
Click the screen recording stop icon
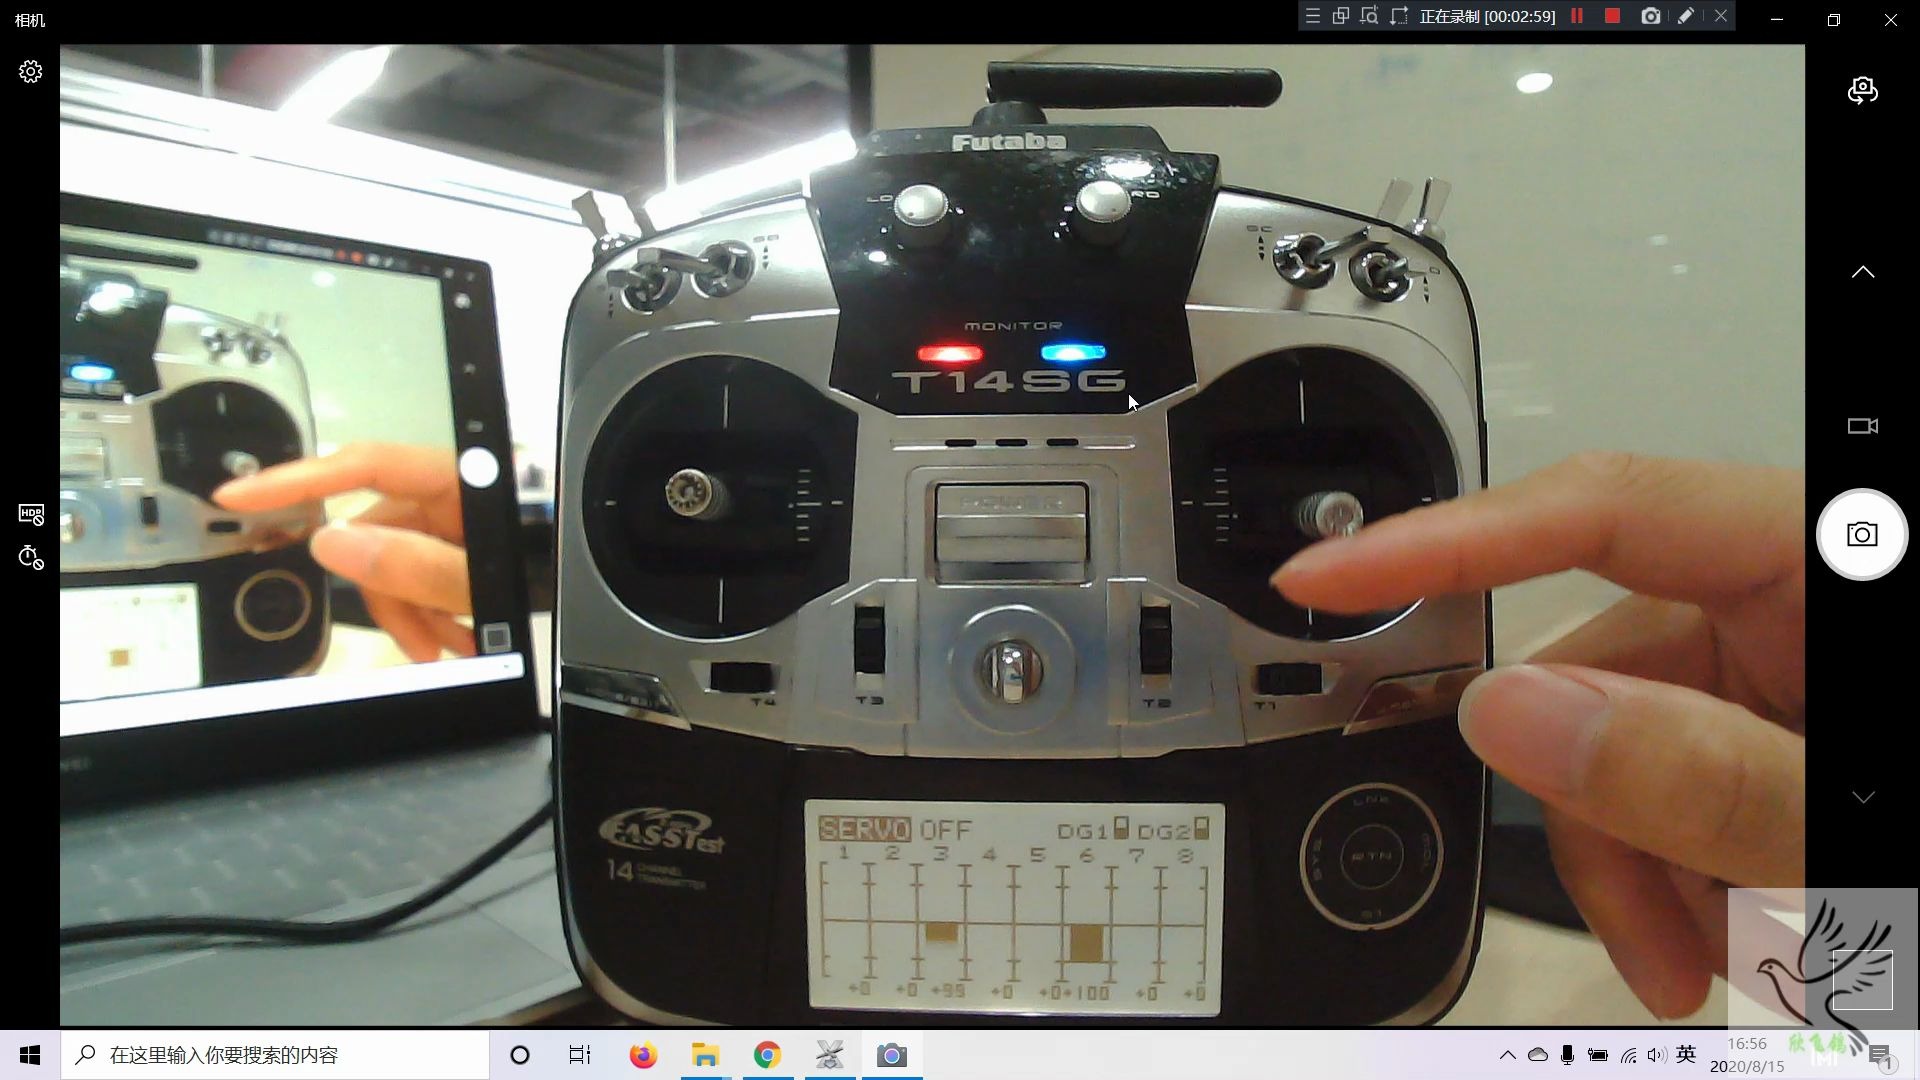click(1613, 17)
